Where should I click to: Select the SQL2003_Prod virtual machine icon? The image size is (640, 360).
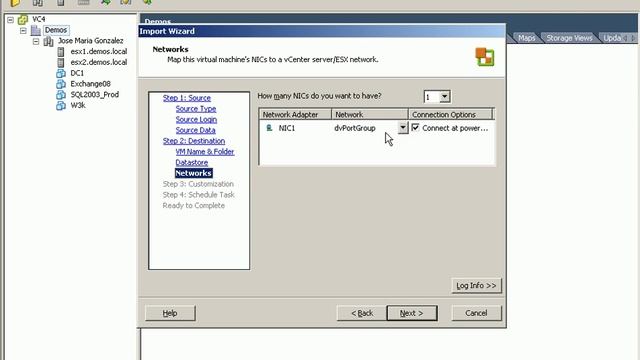pos(61,95)
